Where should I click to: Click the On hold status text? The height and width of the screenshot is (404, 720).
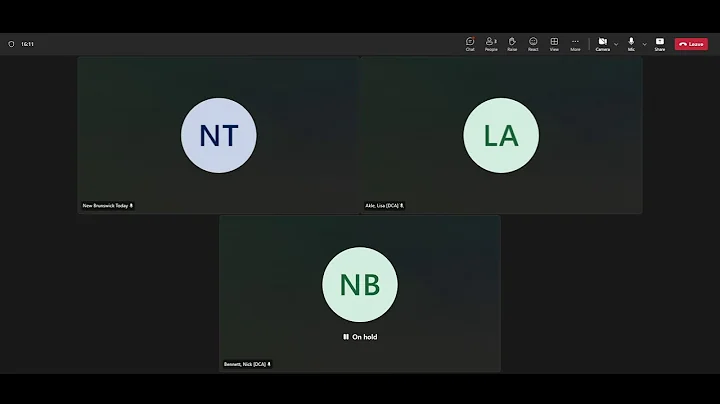point(365,337)
